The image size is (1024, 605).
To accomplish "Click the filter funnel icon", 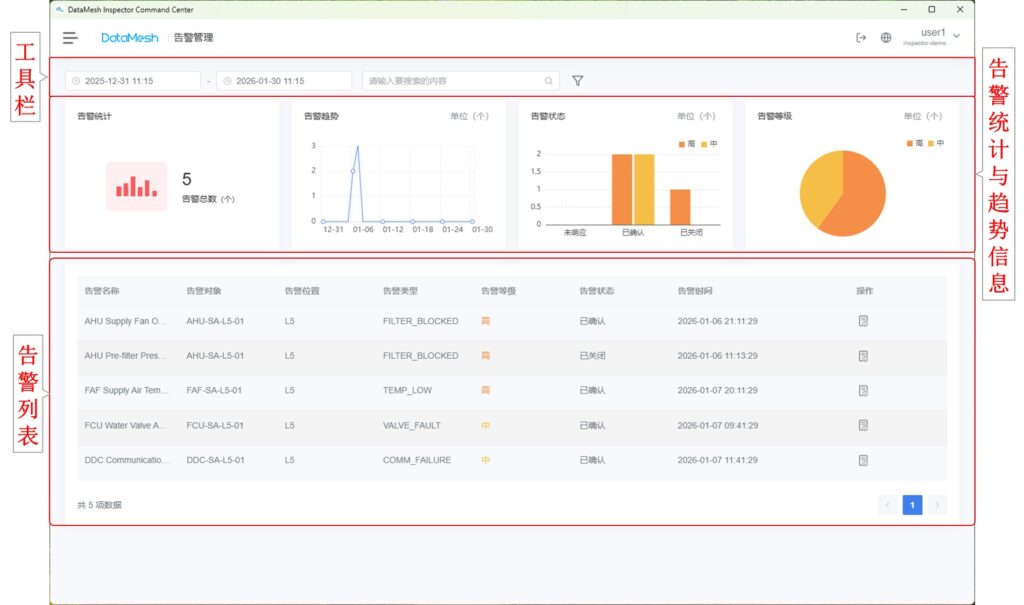I will [x=578, y=81].
